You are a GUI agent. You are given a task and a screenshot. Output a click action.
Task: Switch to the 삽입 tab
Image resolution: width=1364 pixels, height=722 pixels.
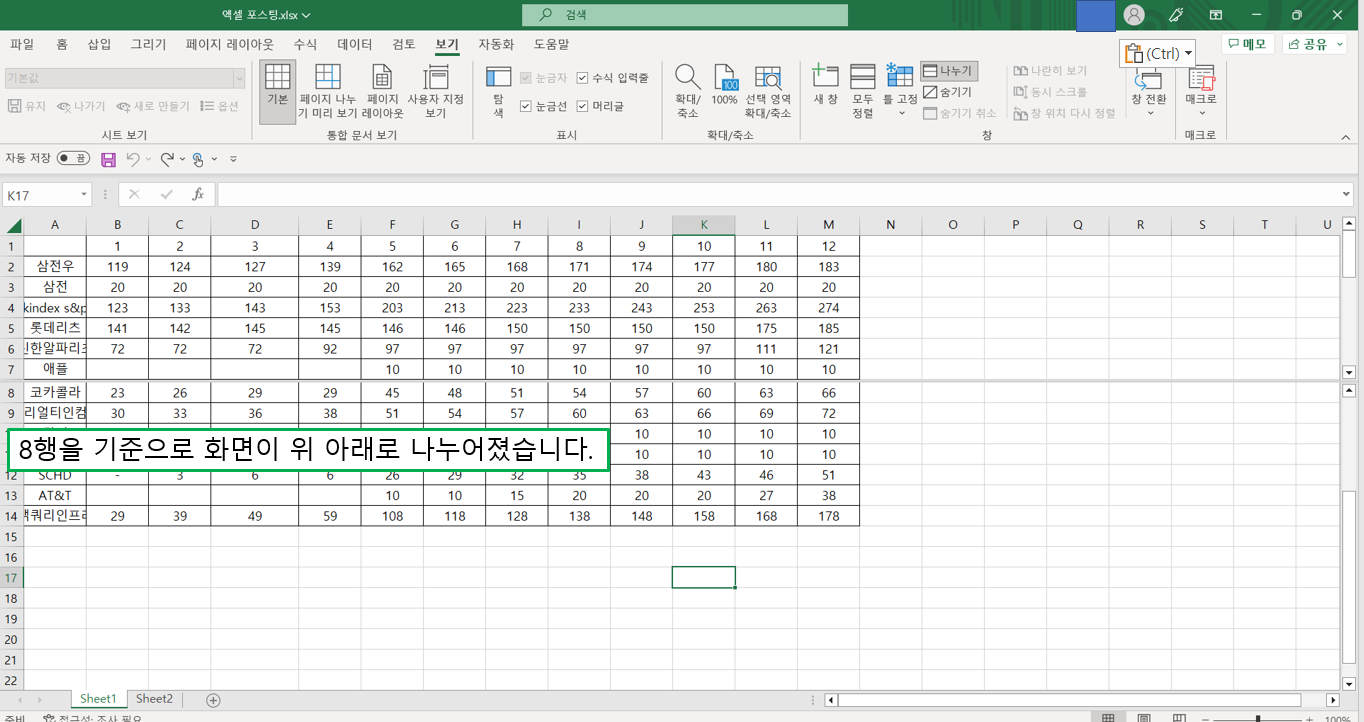click(99, 44)
